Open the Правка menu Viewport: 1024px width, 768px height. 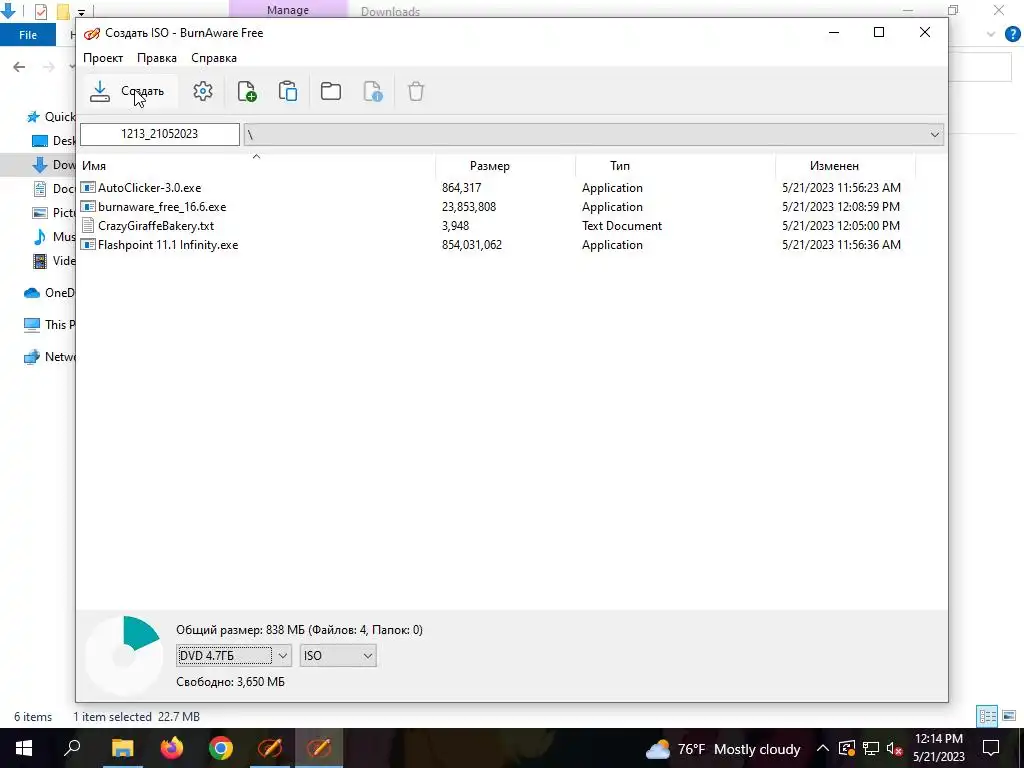click(157, 58)
